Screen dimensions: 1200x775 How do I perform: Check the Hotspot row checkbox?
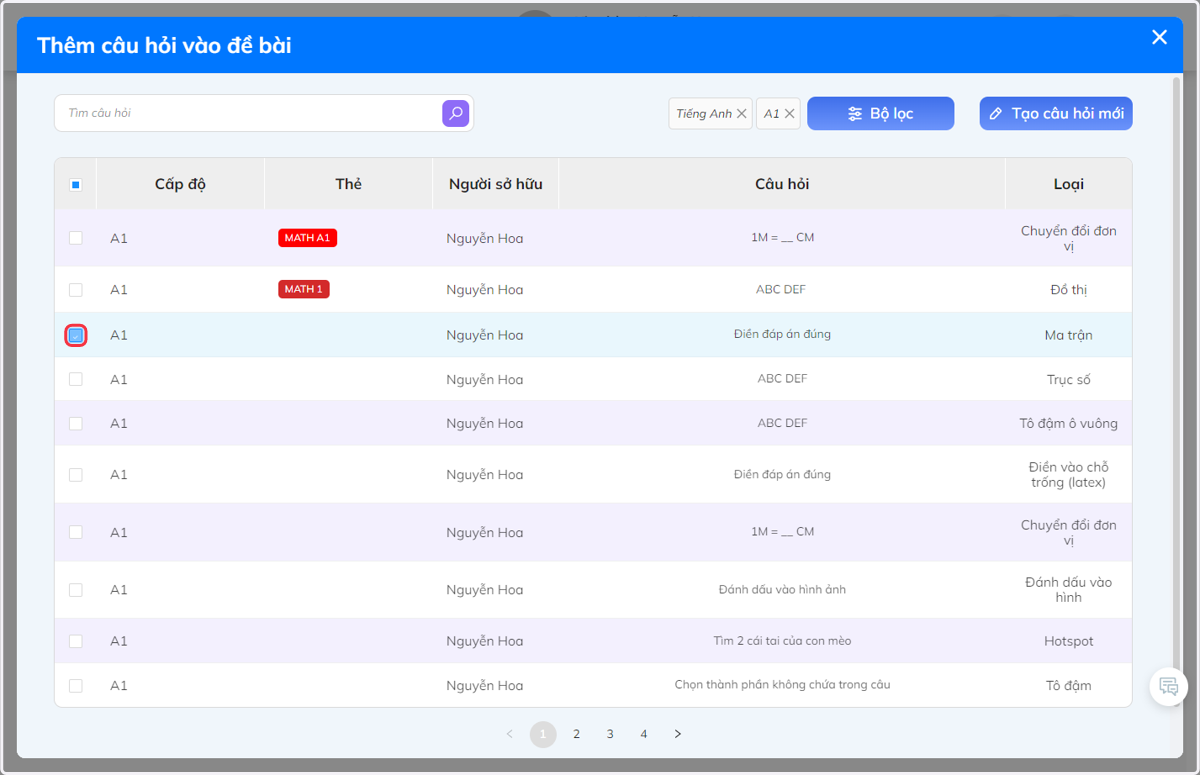tap(76, 641)
